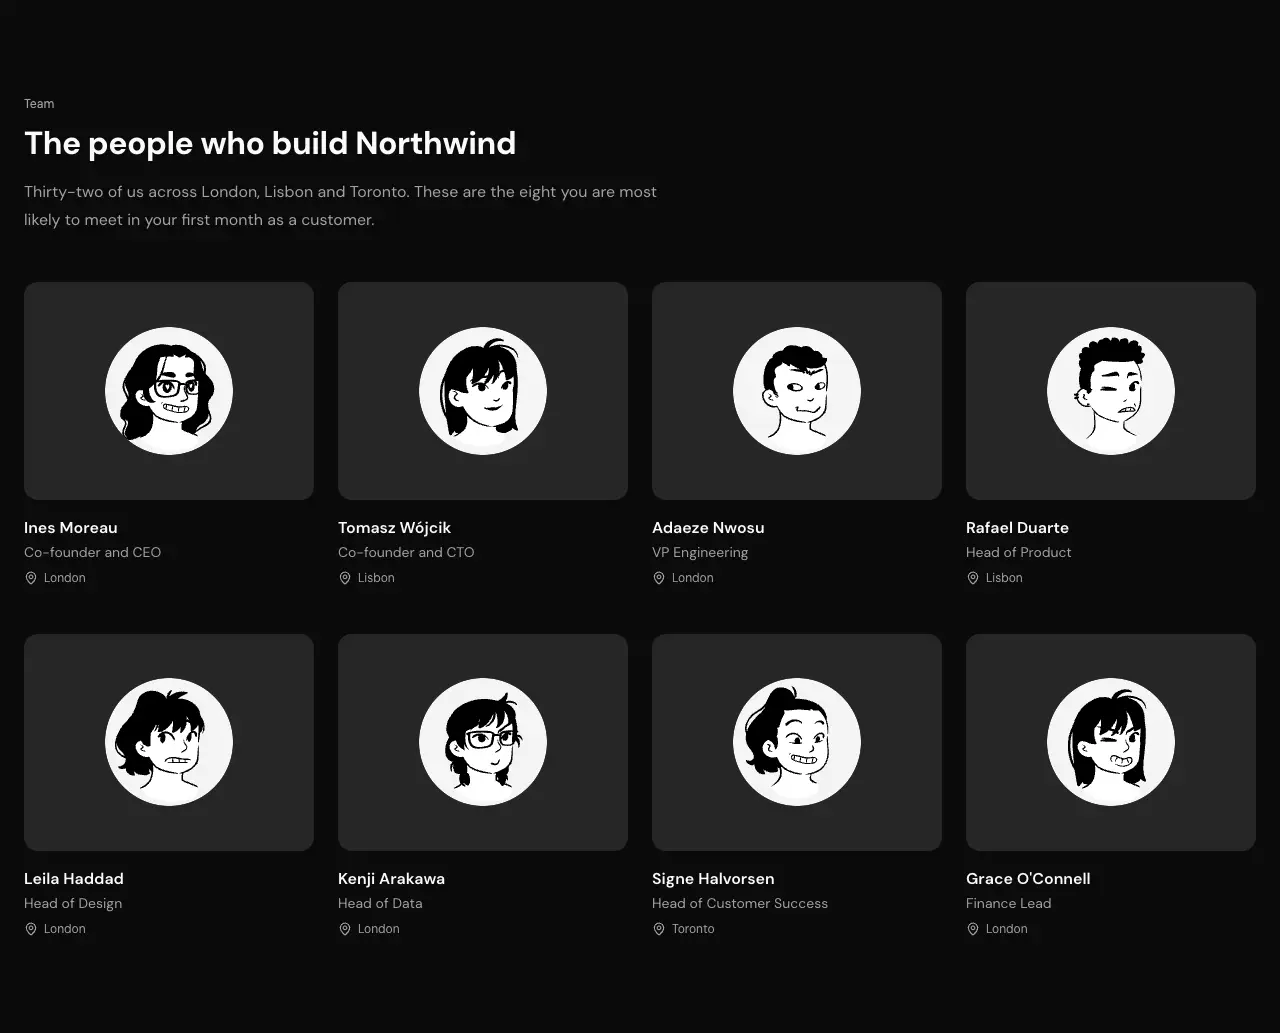Click the Ines Moreau name
The height and width of the screenshot is (1033, 1280).
pos(71,528)
